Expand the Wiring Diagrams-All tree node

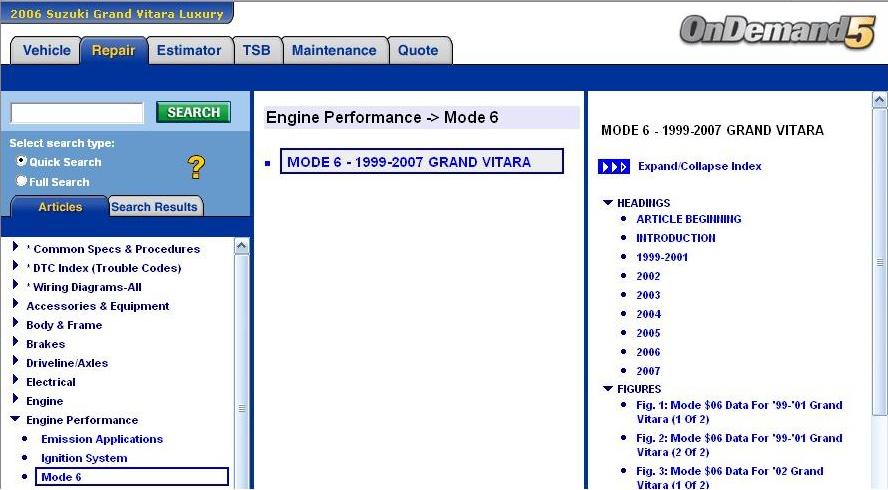(16, 287)
